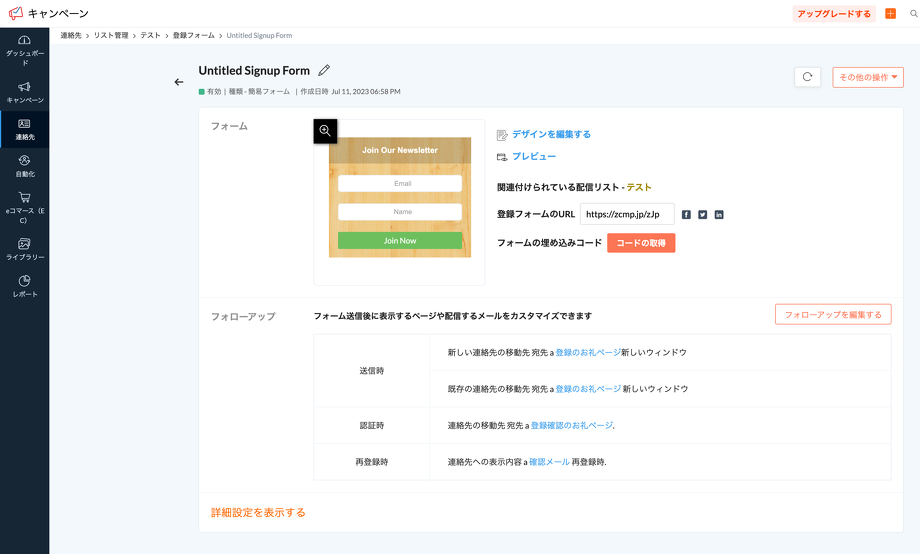
Task: Click the signup form URL field
Action: tap(626, 214)
